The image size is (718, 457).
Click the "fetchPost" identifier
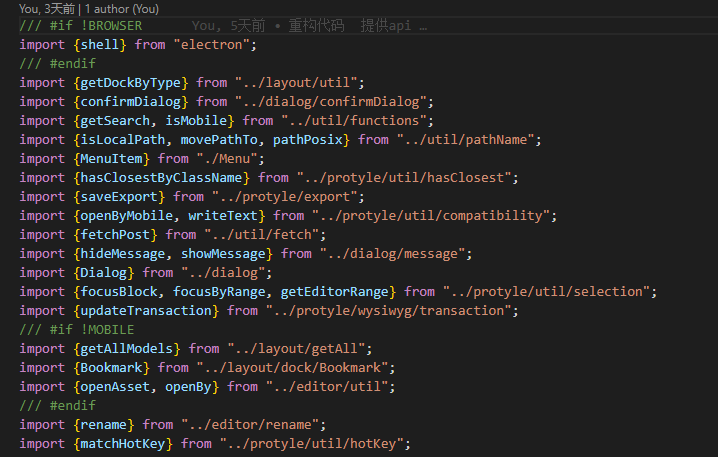(x=115, y=235)
